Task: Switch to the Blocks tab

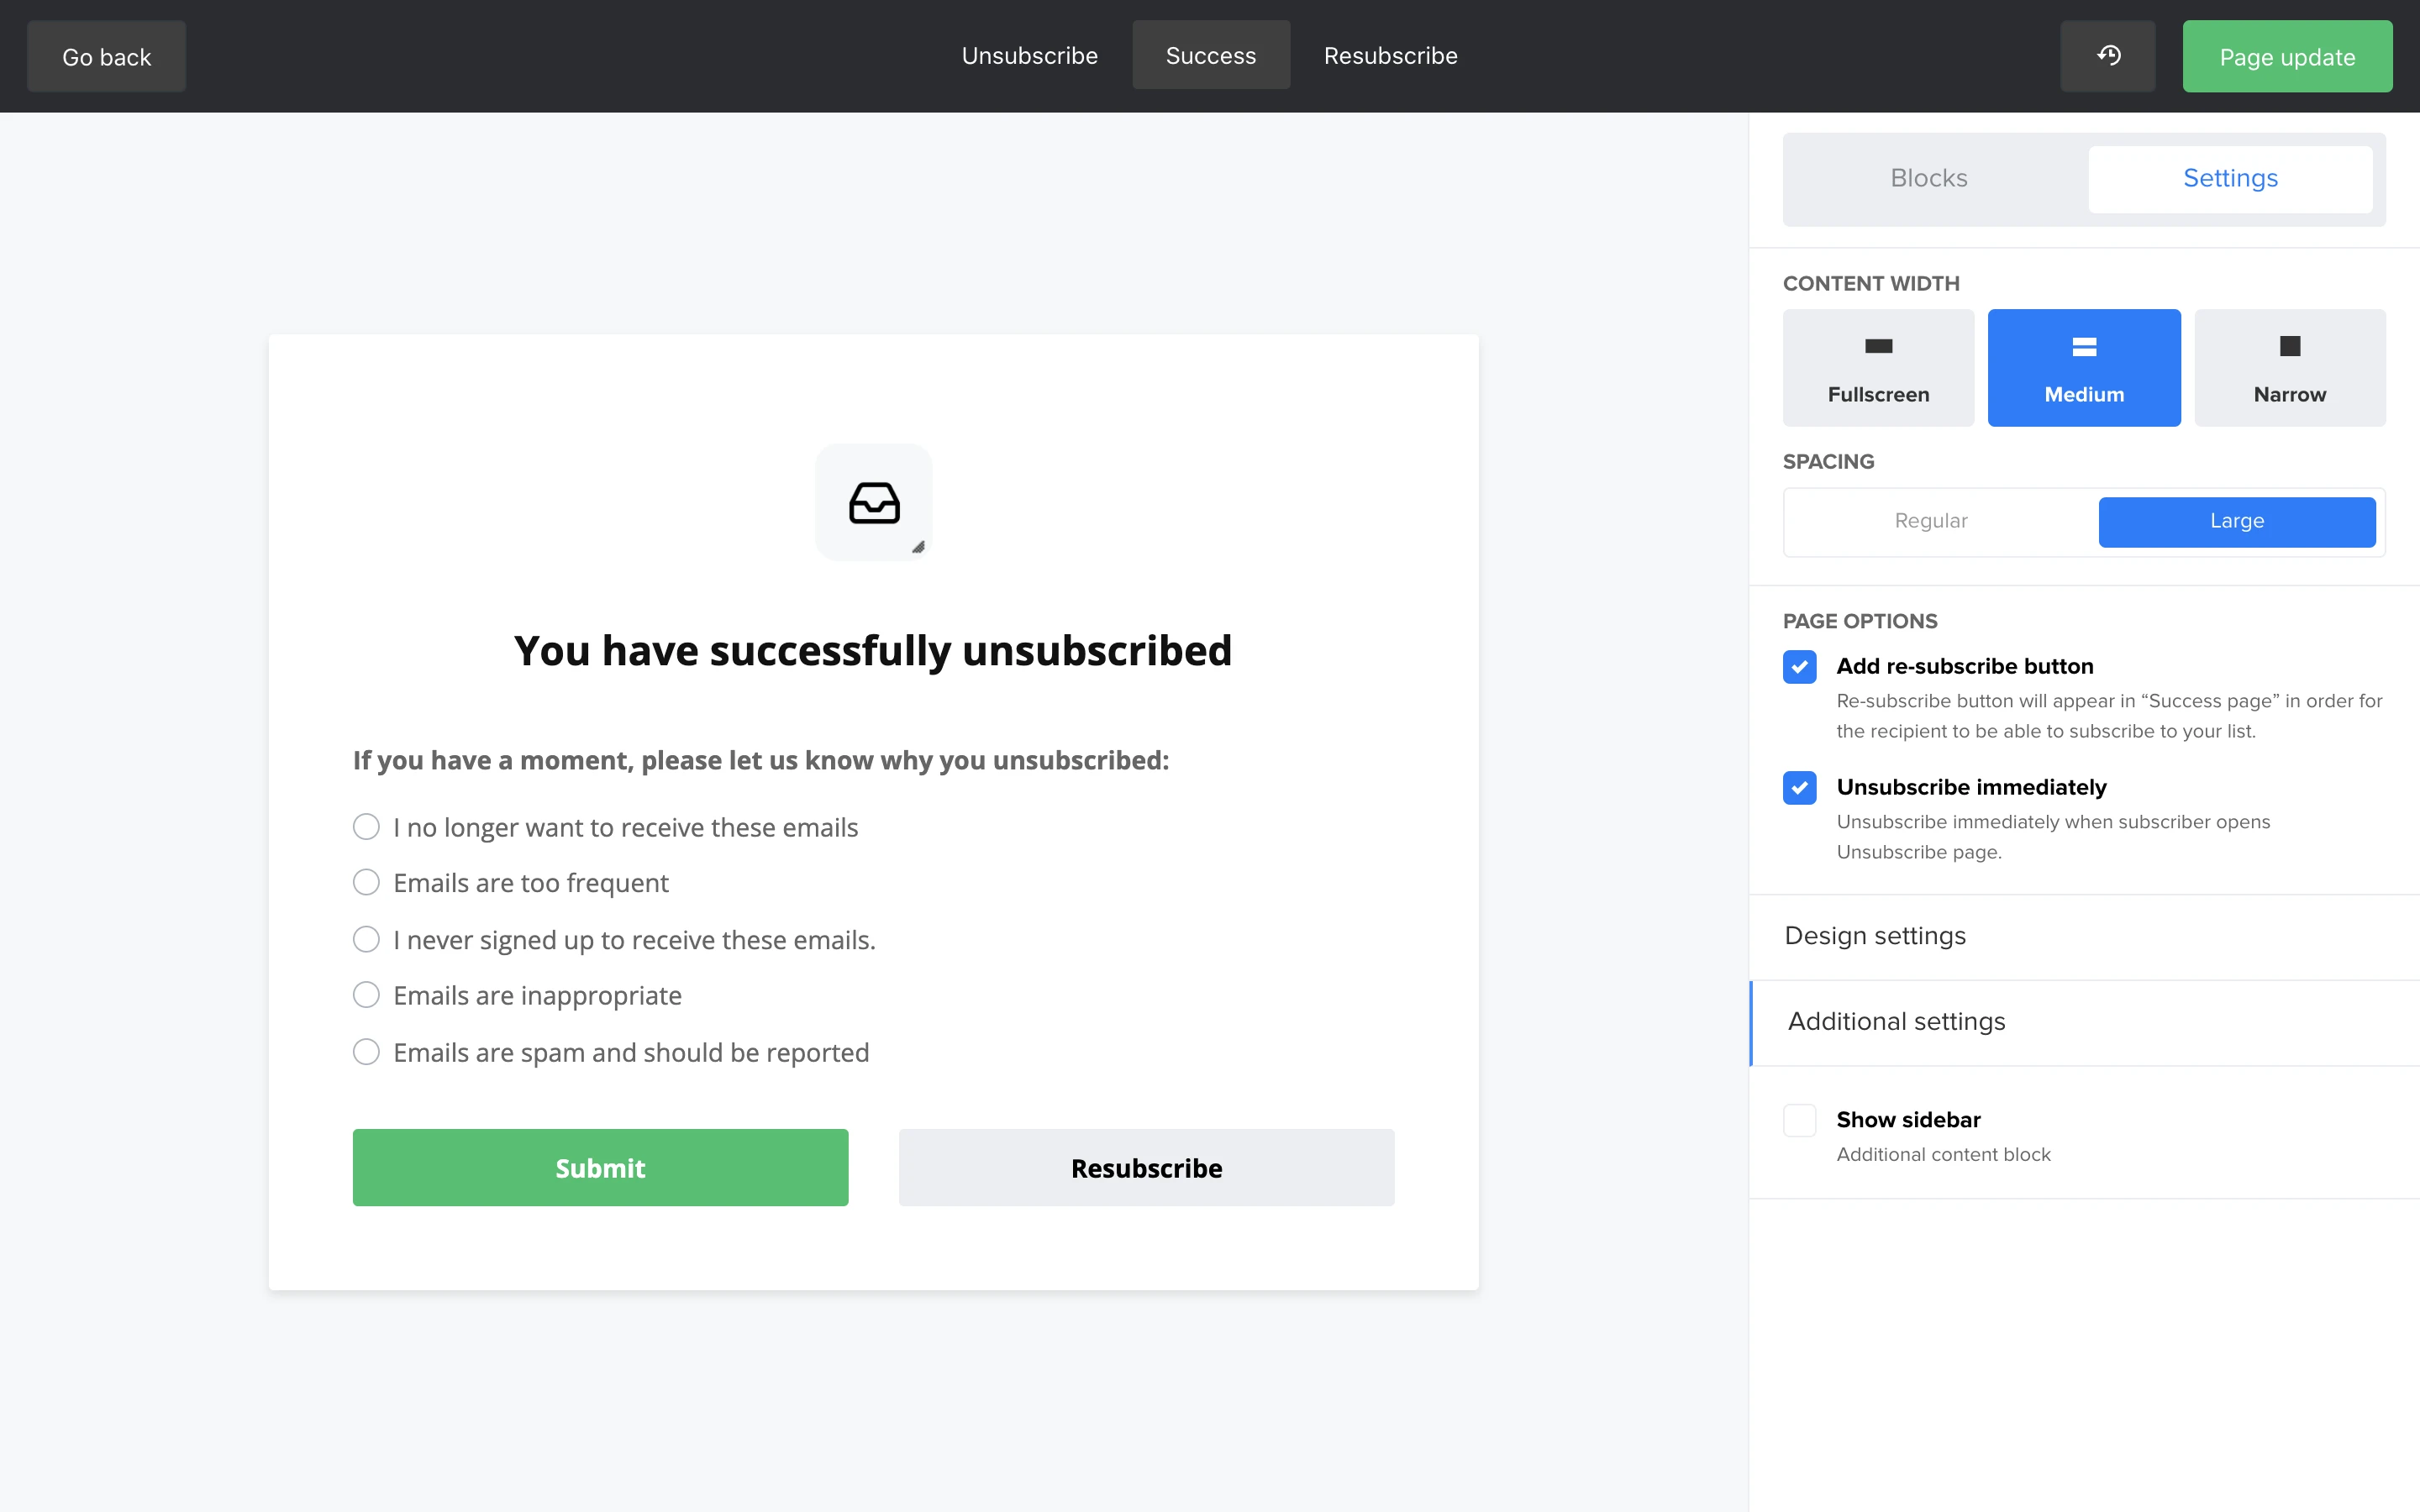Action: pyautogui.click(x=1928, y=179)
